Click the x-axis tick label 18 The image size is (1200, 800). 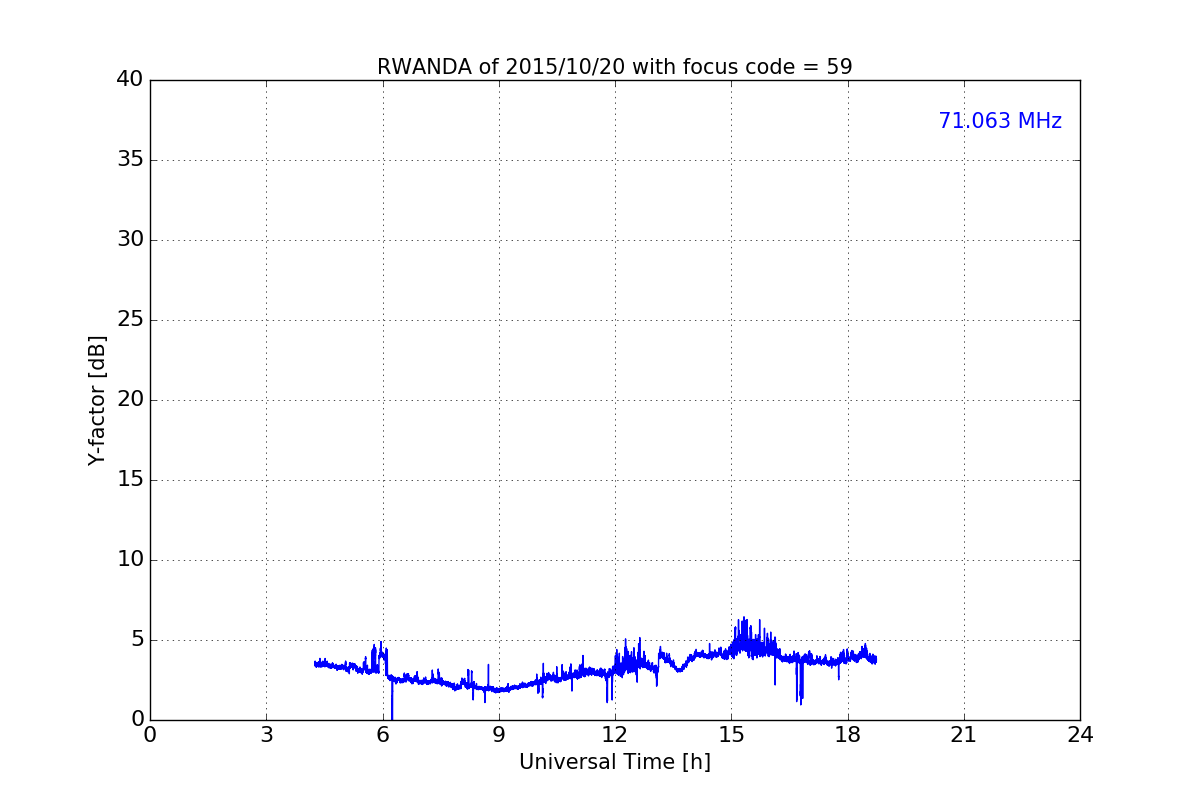coord(847,735)
